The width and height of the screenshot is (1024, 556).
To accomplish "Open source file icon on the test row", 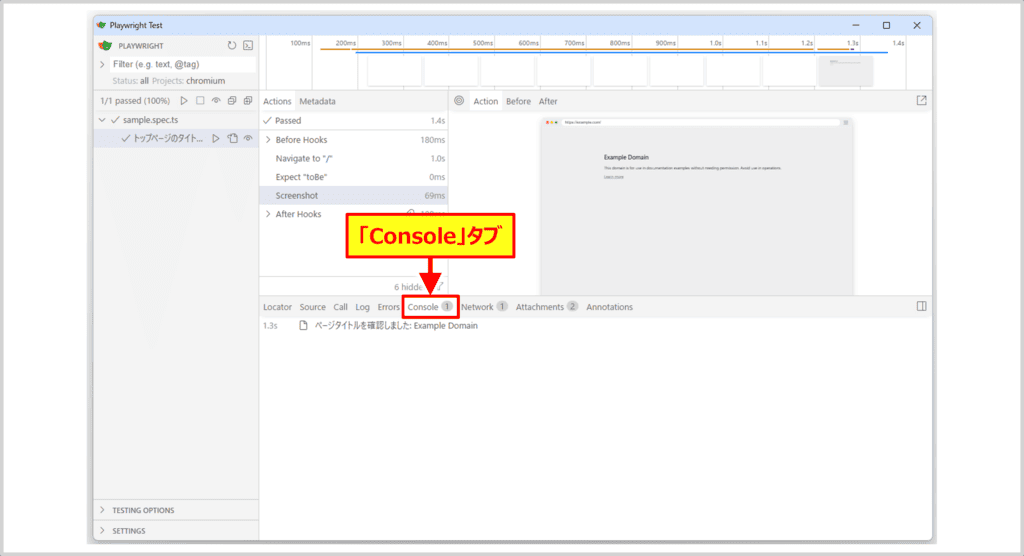I will 231,139.
